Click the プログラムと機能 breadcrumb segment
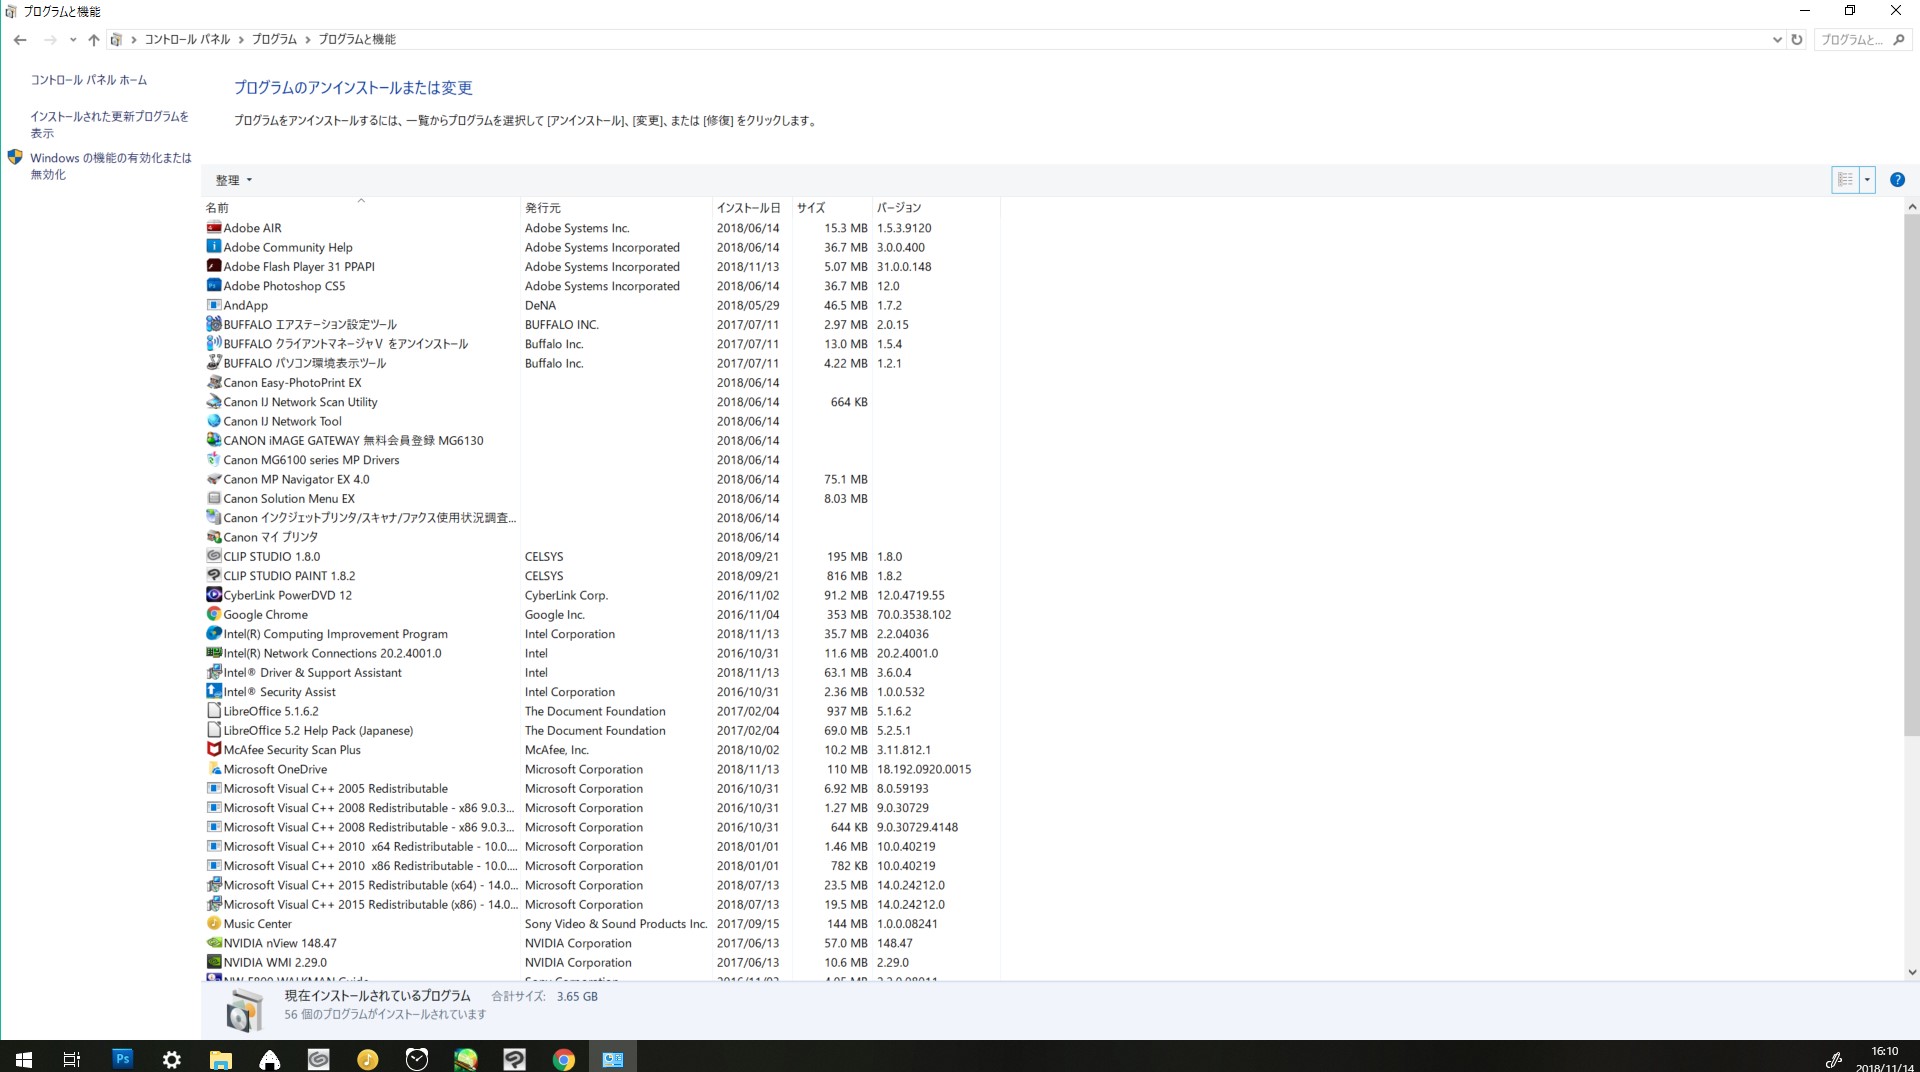The height and width of the screenshot is (1072, 1920). [357, 40]
